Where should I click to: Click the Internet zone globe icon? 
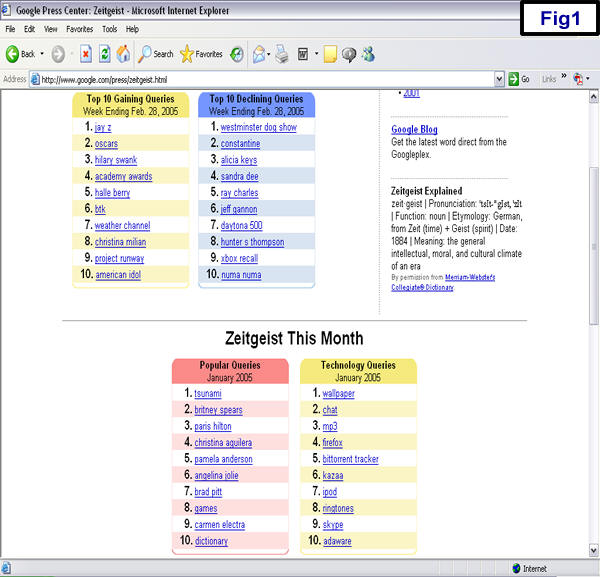[x=516, y=568]
